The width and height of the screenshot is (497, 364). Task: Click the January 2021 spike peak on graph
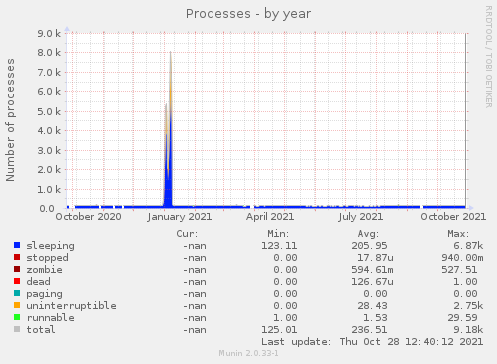coord(171,53)
